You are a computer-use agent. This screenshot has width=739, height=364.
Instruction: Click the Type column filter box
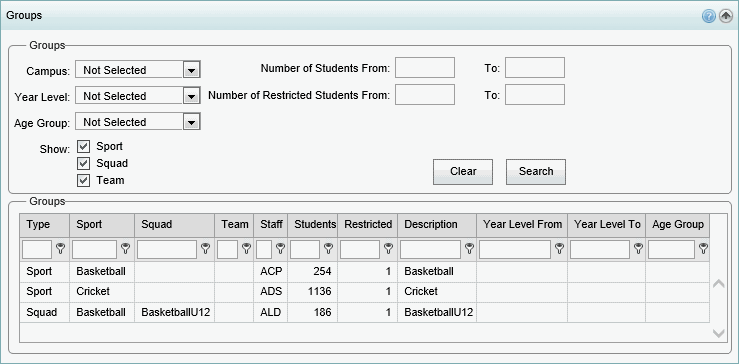pos(37,249)
